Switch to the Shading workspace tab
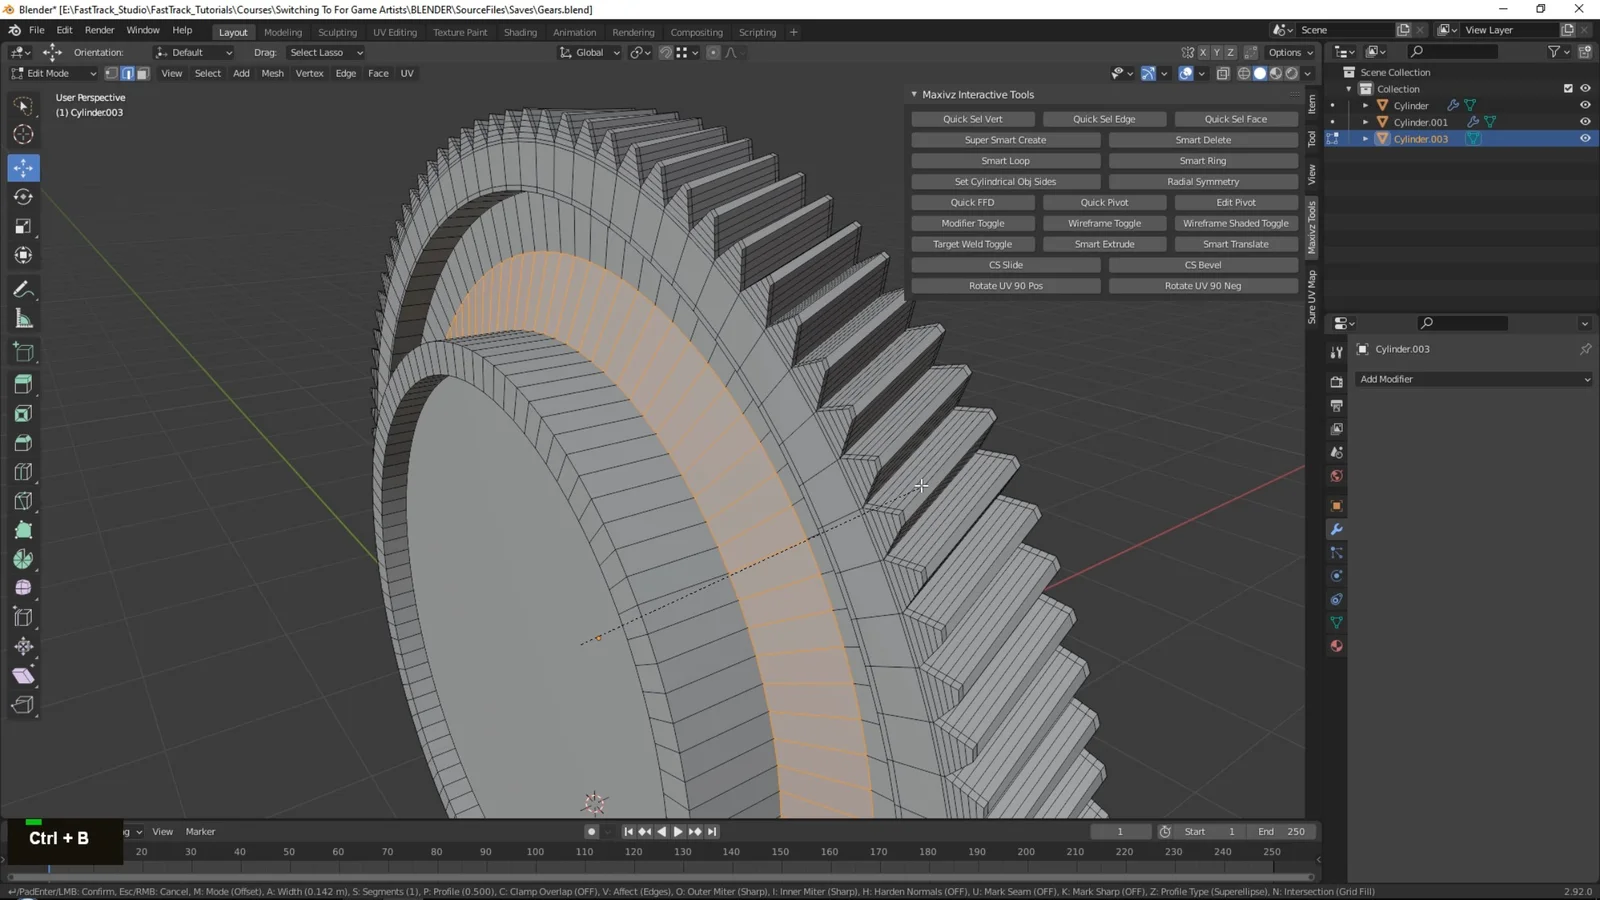1600x900 pixels. pyautogui.click(x=520, y=32)
